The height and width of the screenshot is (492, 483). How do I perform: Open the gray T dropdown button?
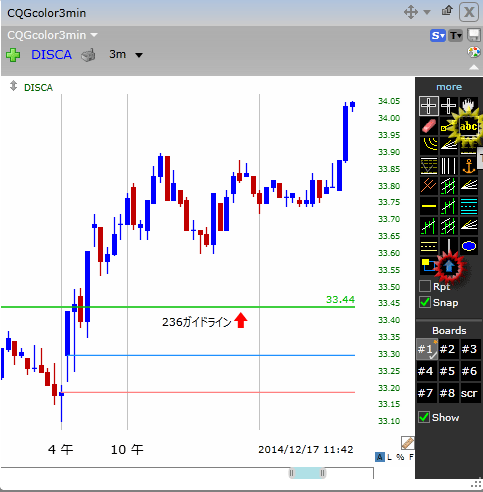pyautogui.click(x=456, y=35)
